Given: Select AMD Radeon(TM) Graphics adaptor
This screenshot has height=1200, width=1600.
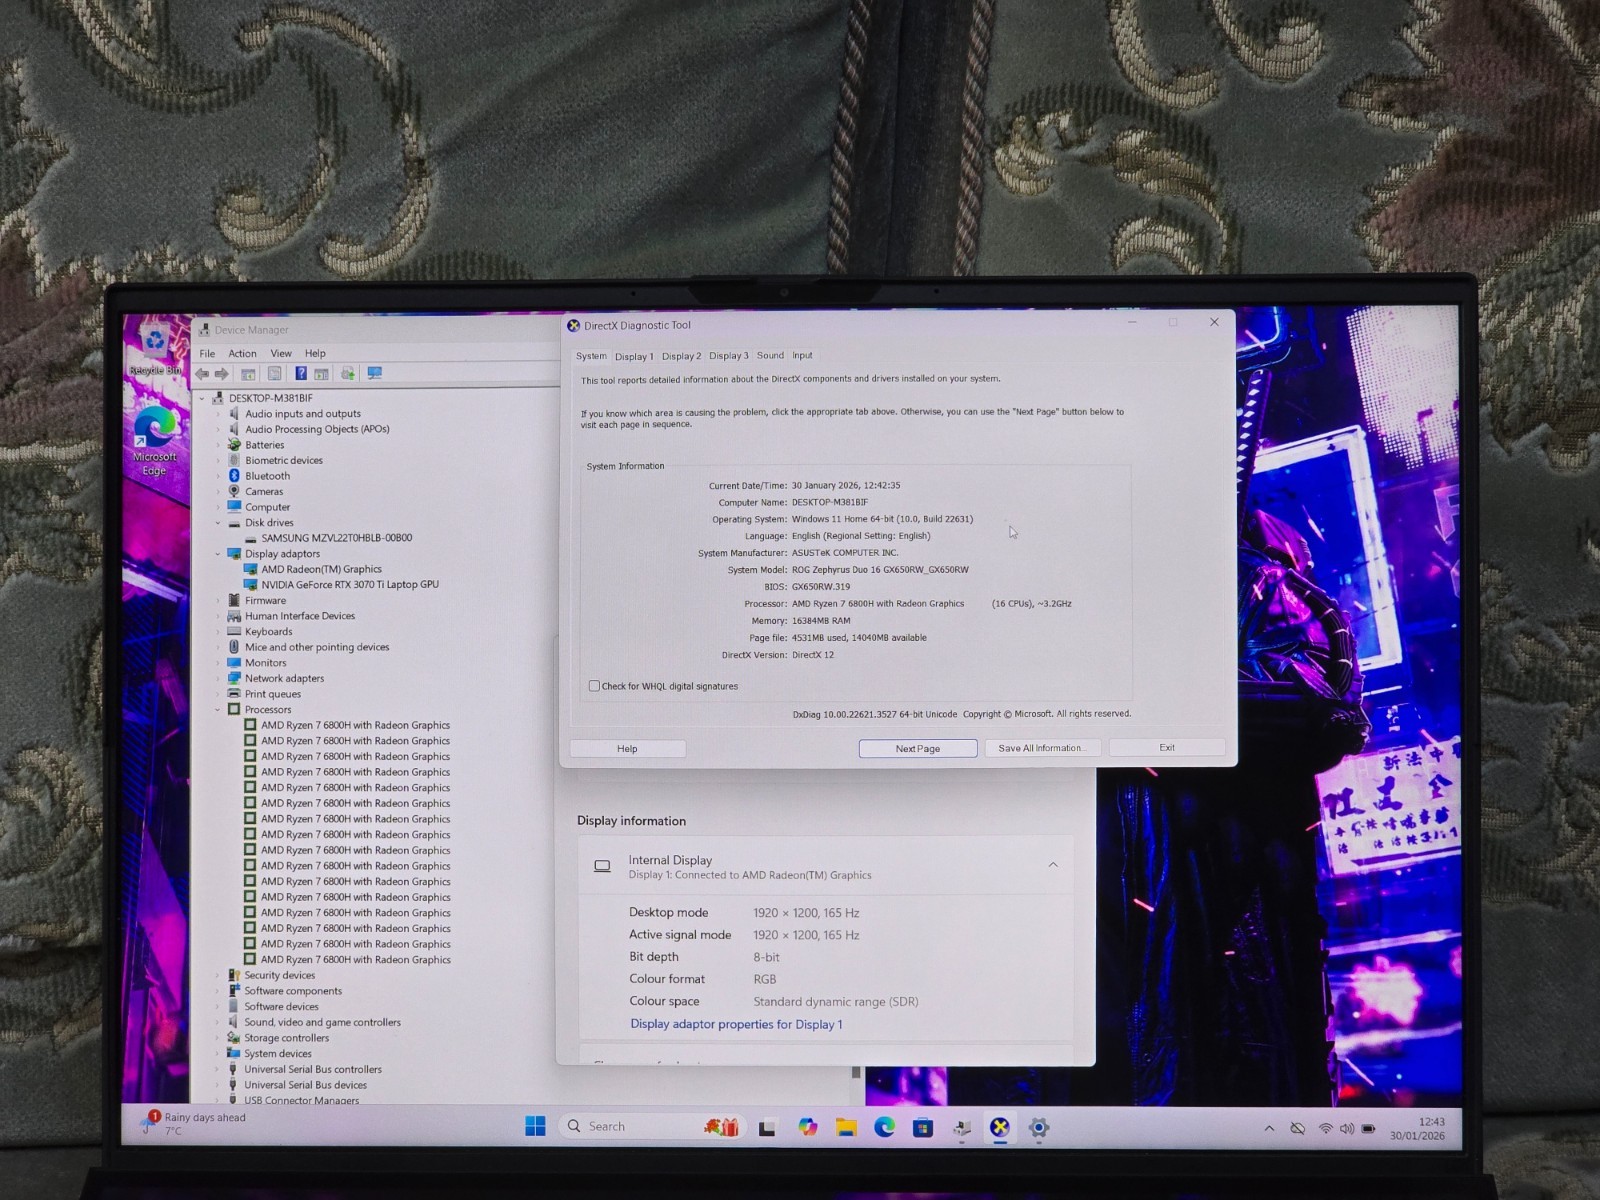Looking at the screenshot, I should click(321, 569).
